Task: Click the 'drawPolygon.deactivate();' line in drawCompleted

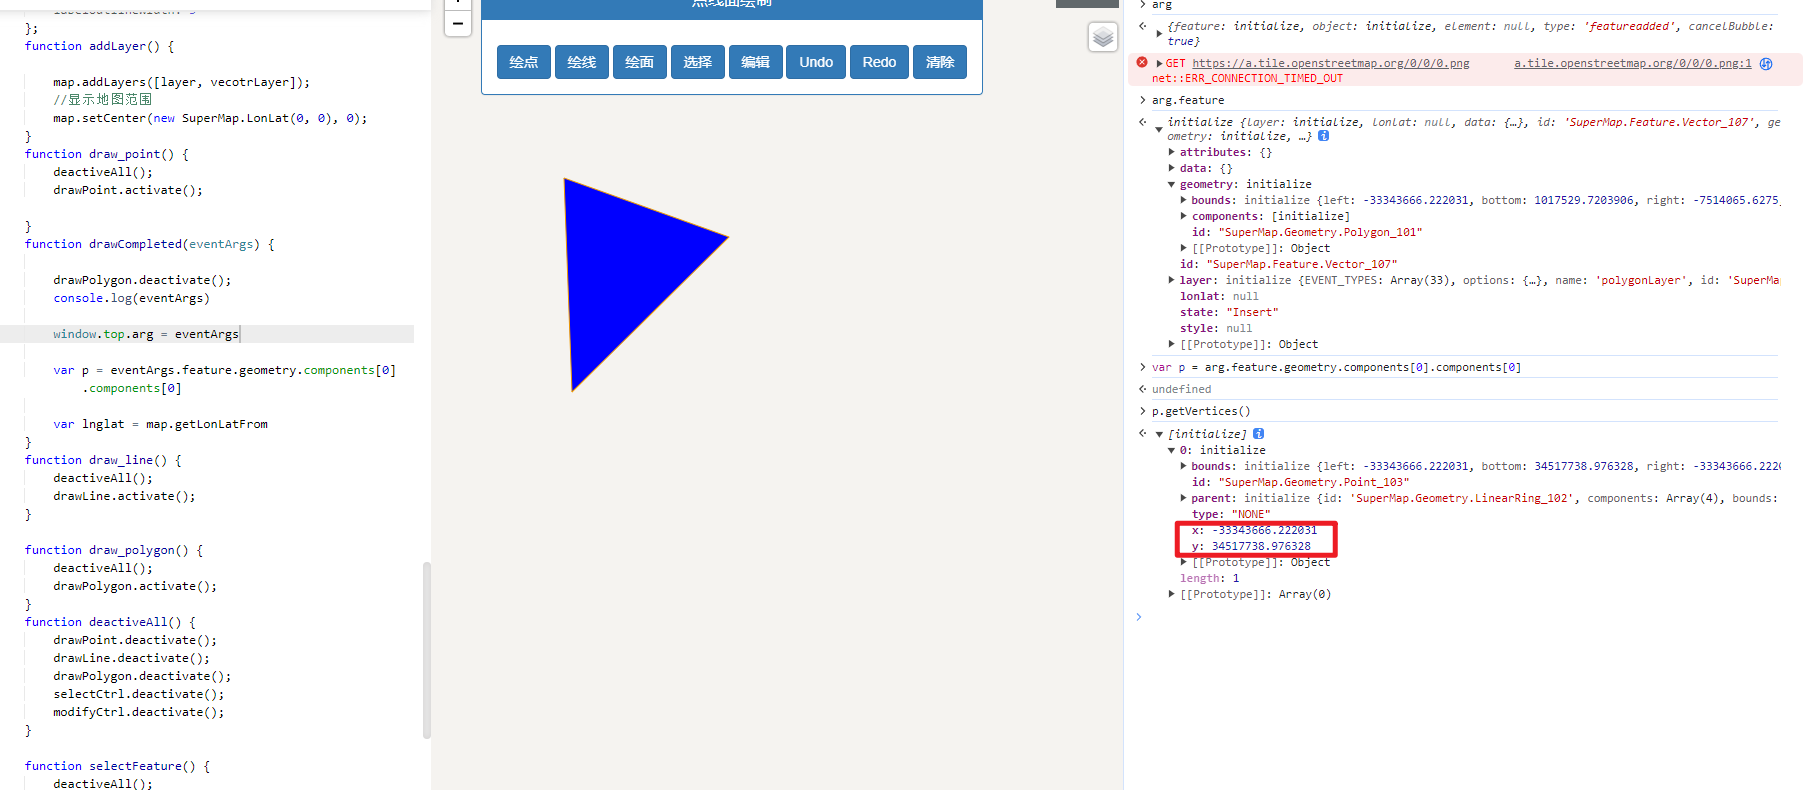Action: pos(142,280)
